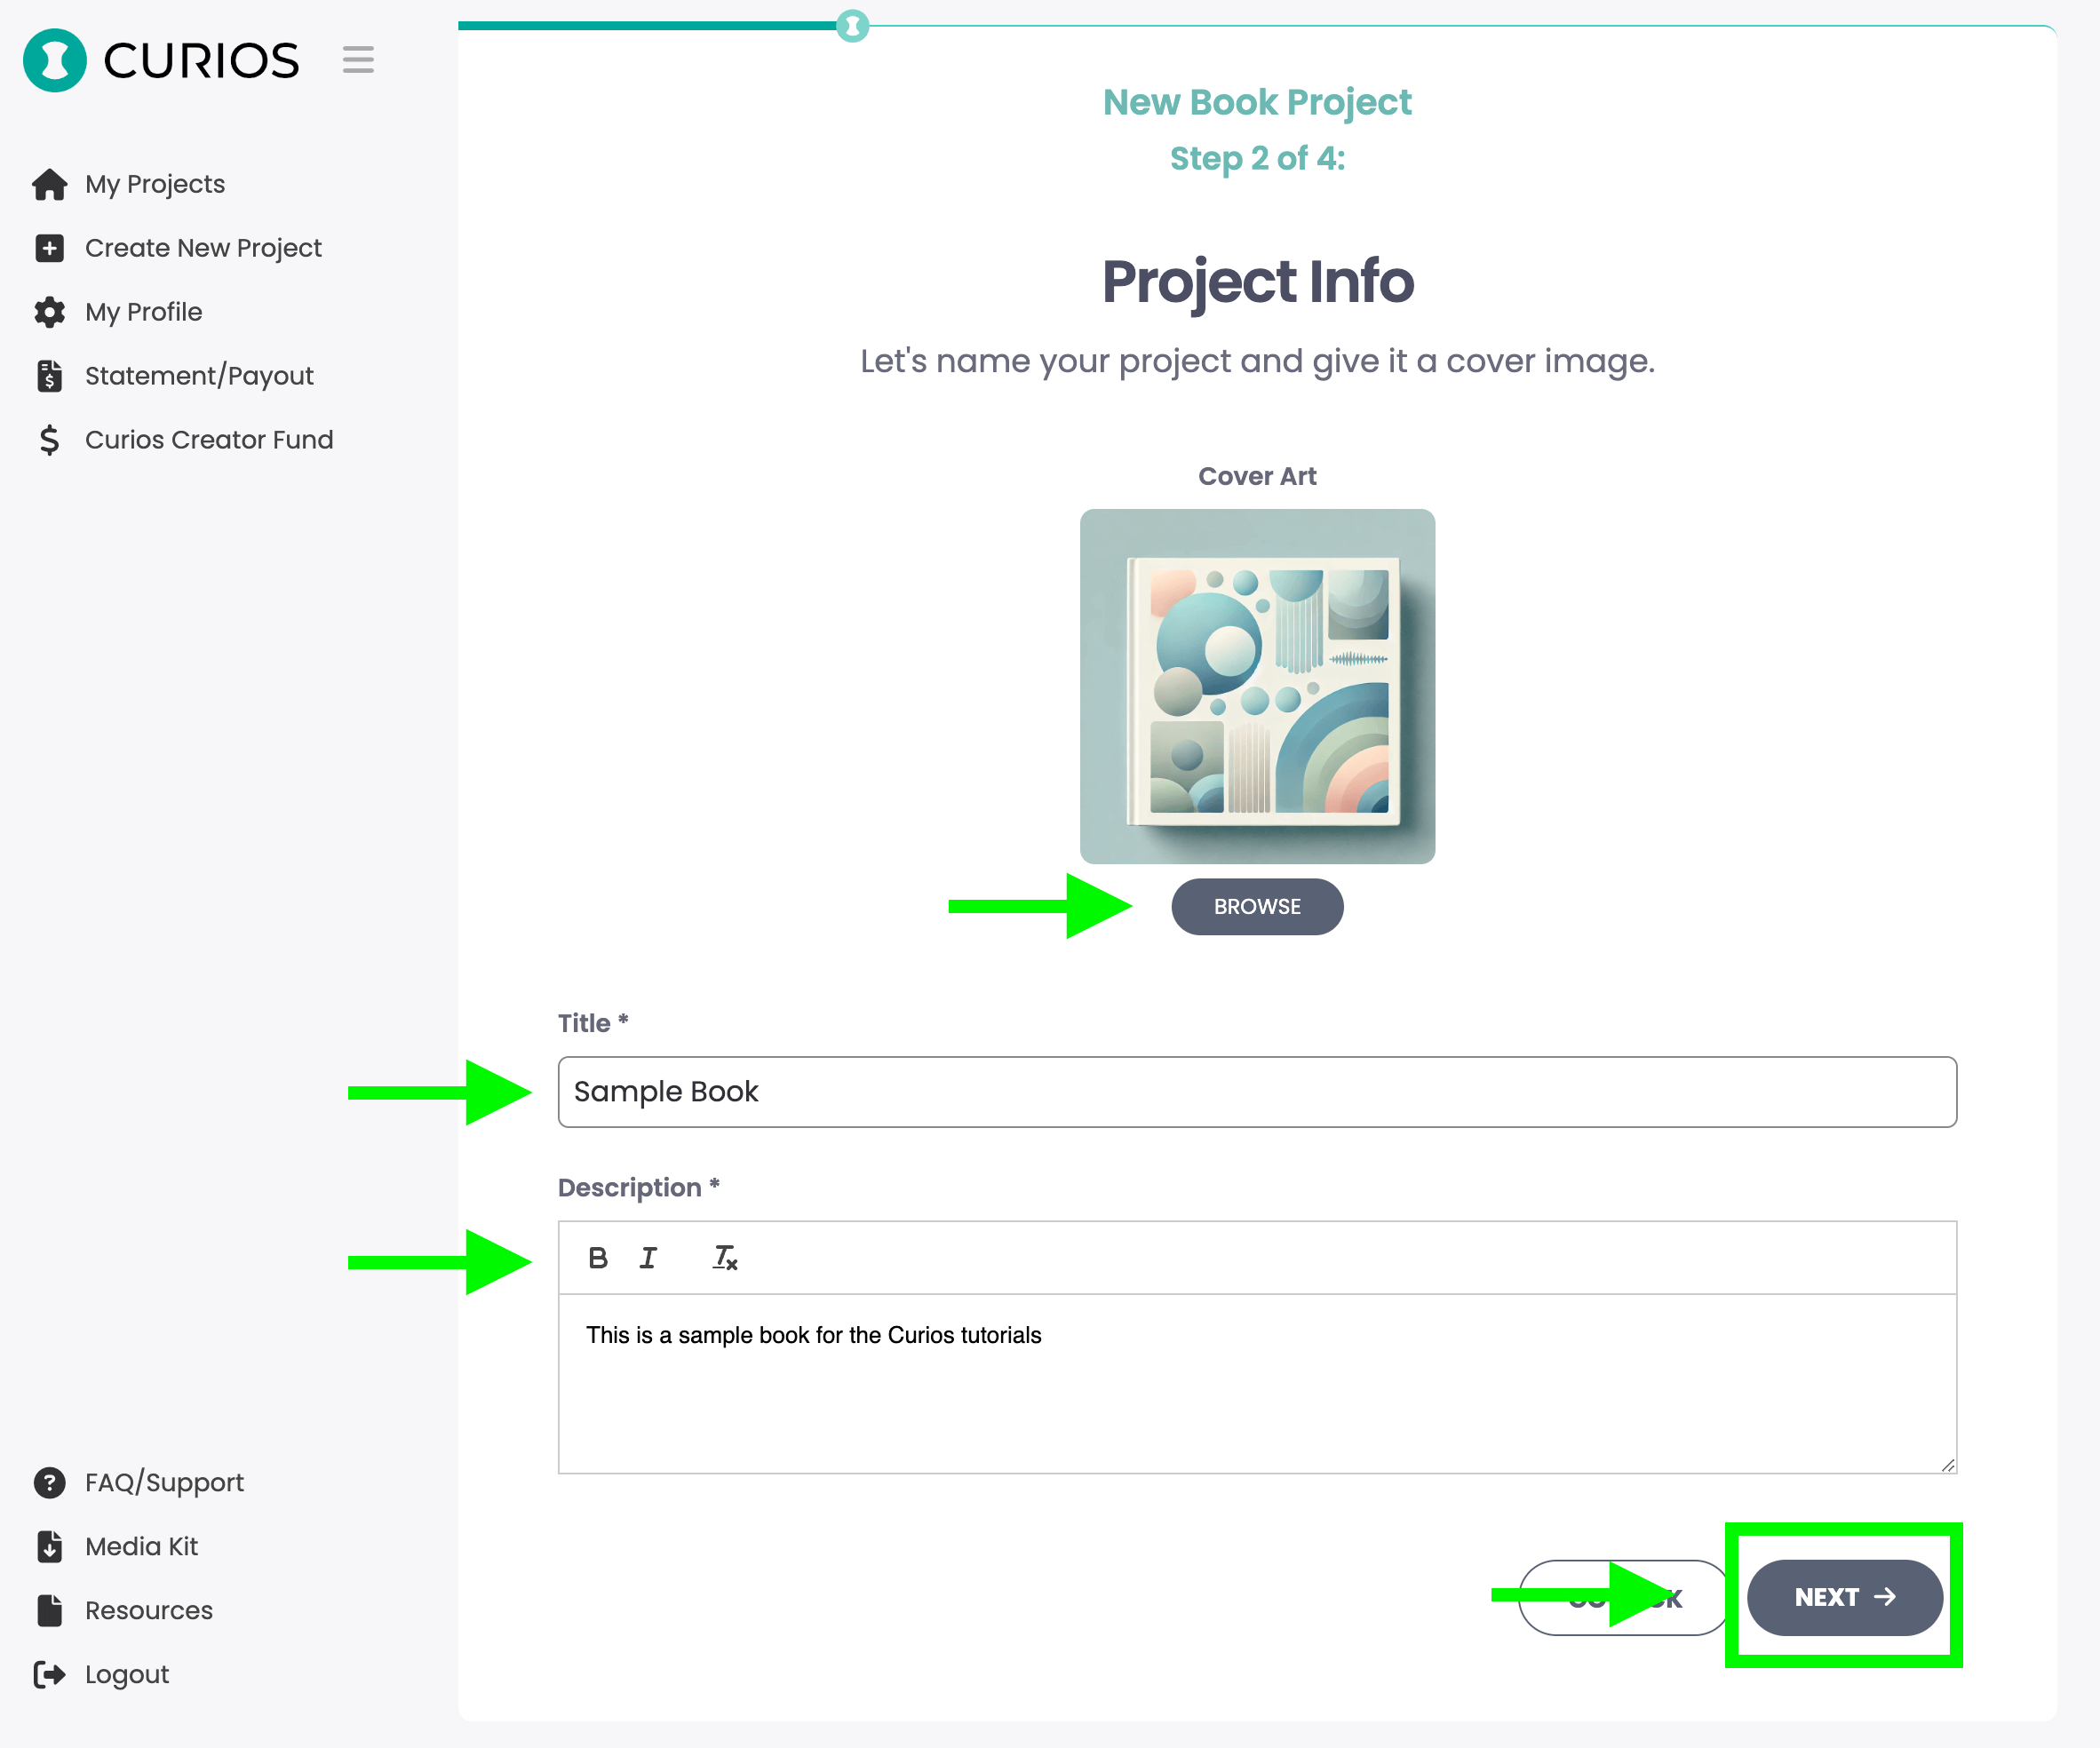
Task: Clear text formatting in Description toolbar
Action: (x=725, y=1258)
